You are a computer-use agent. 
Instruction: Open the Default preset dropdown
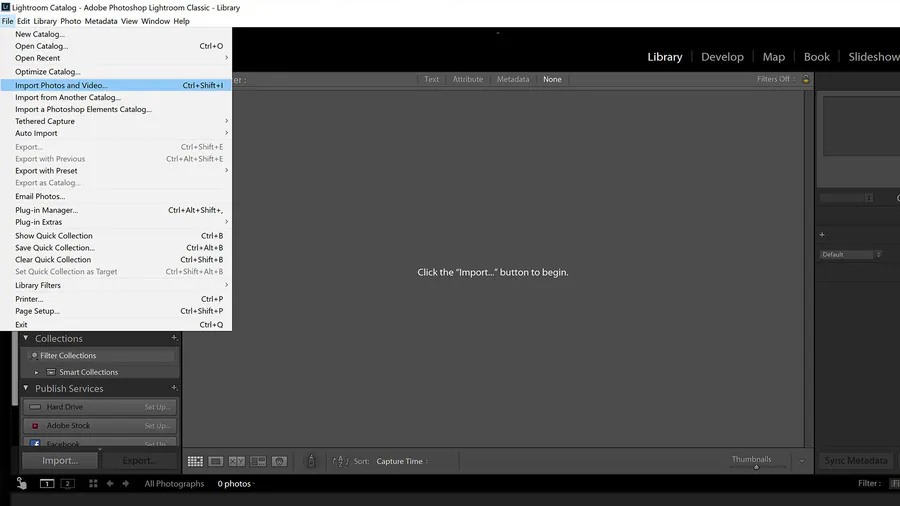[850, 254]
